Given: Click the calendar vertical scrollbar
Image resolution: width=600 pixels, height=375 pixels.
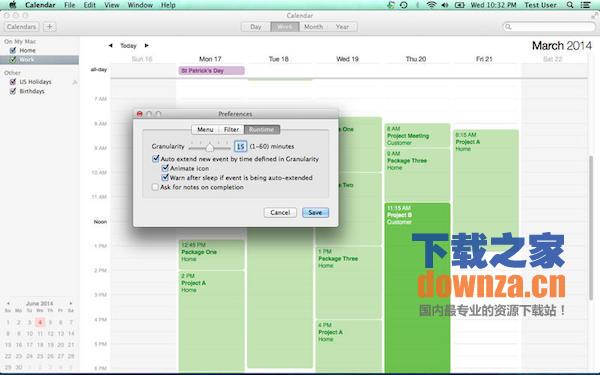Looking at the screenshot, I should (x=591, y=227).
